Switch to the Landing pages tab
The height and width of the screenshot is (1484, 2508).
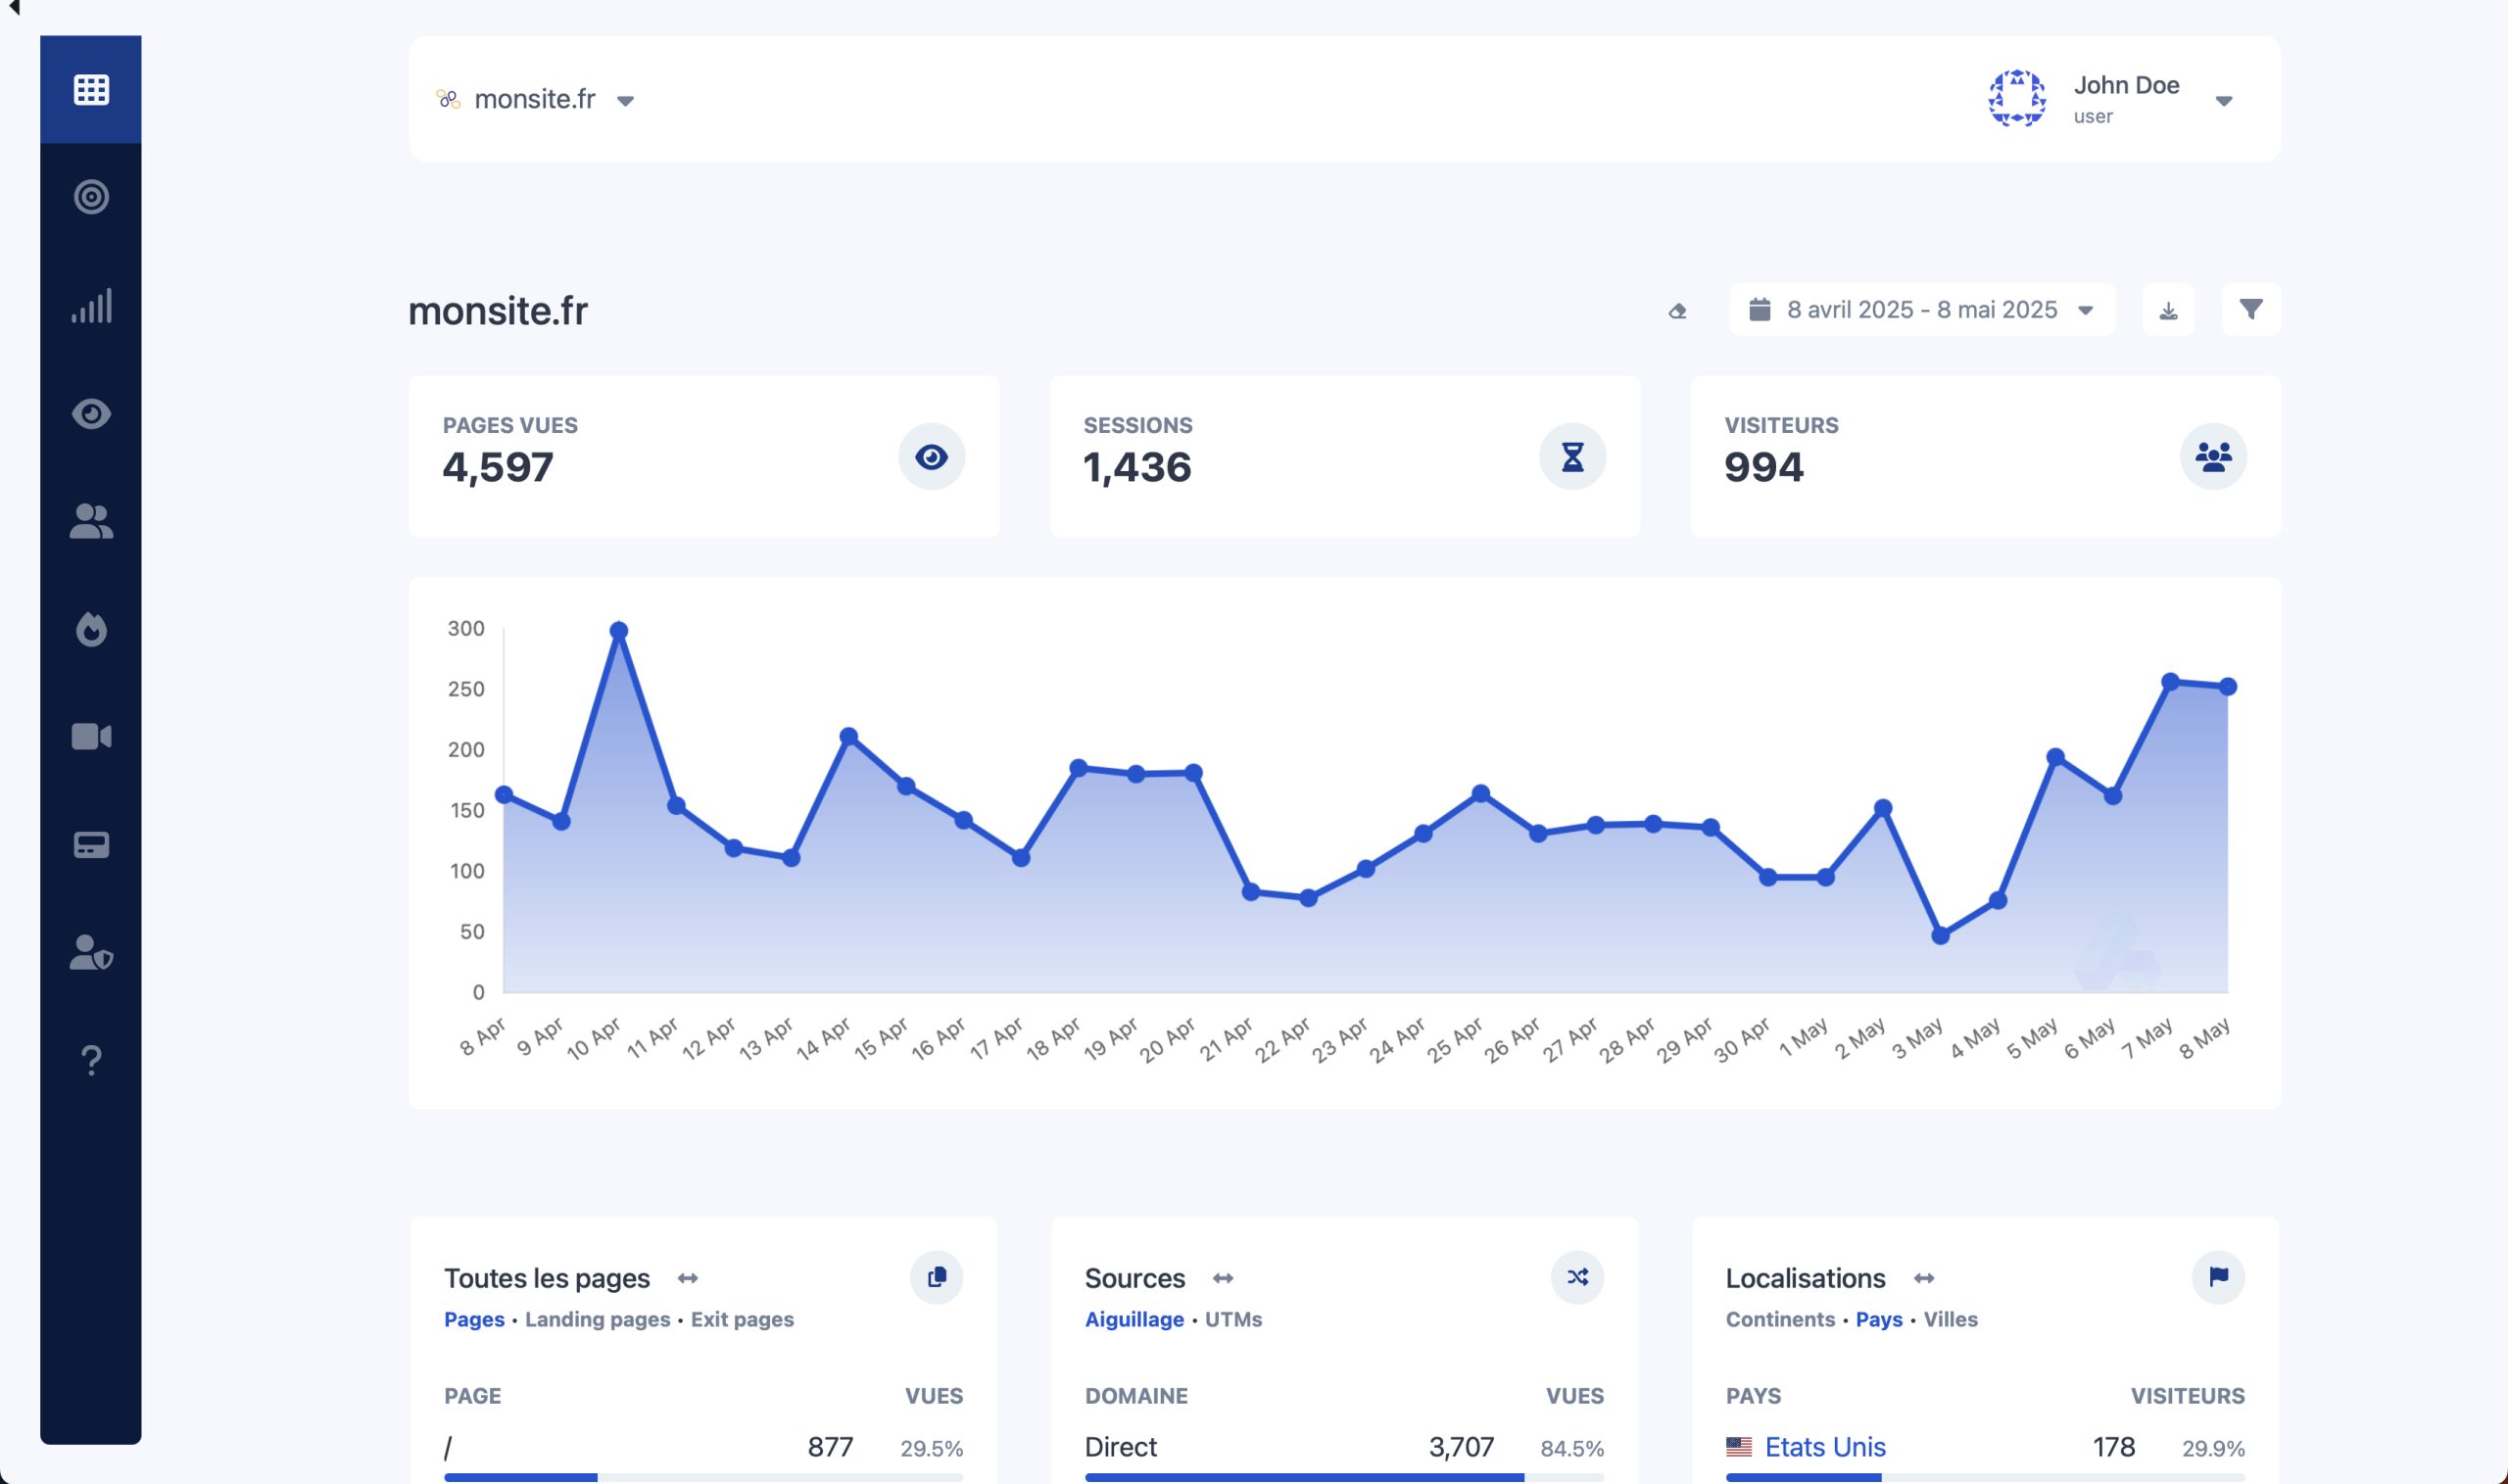pyautogui.click(x=597, y=1319)
